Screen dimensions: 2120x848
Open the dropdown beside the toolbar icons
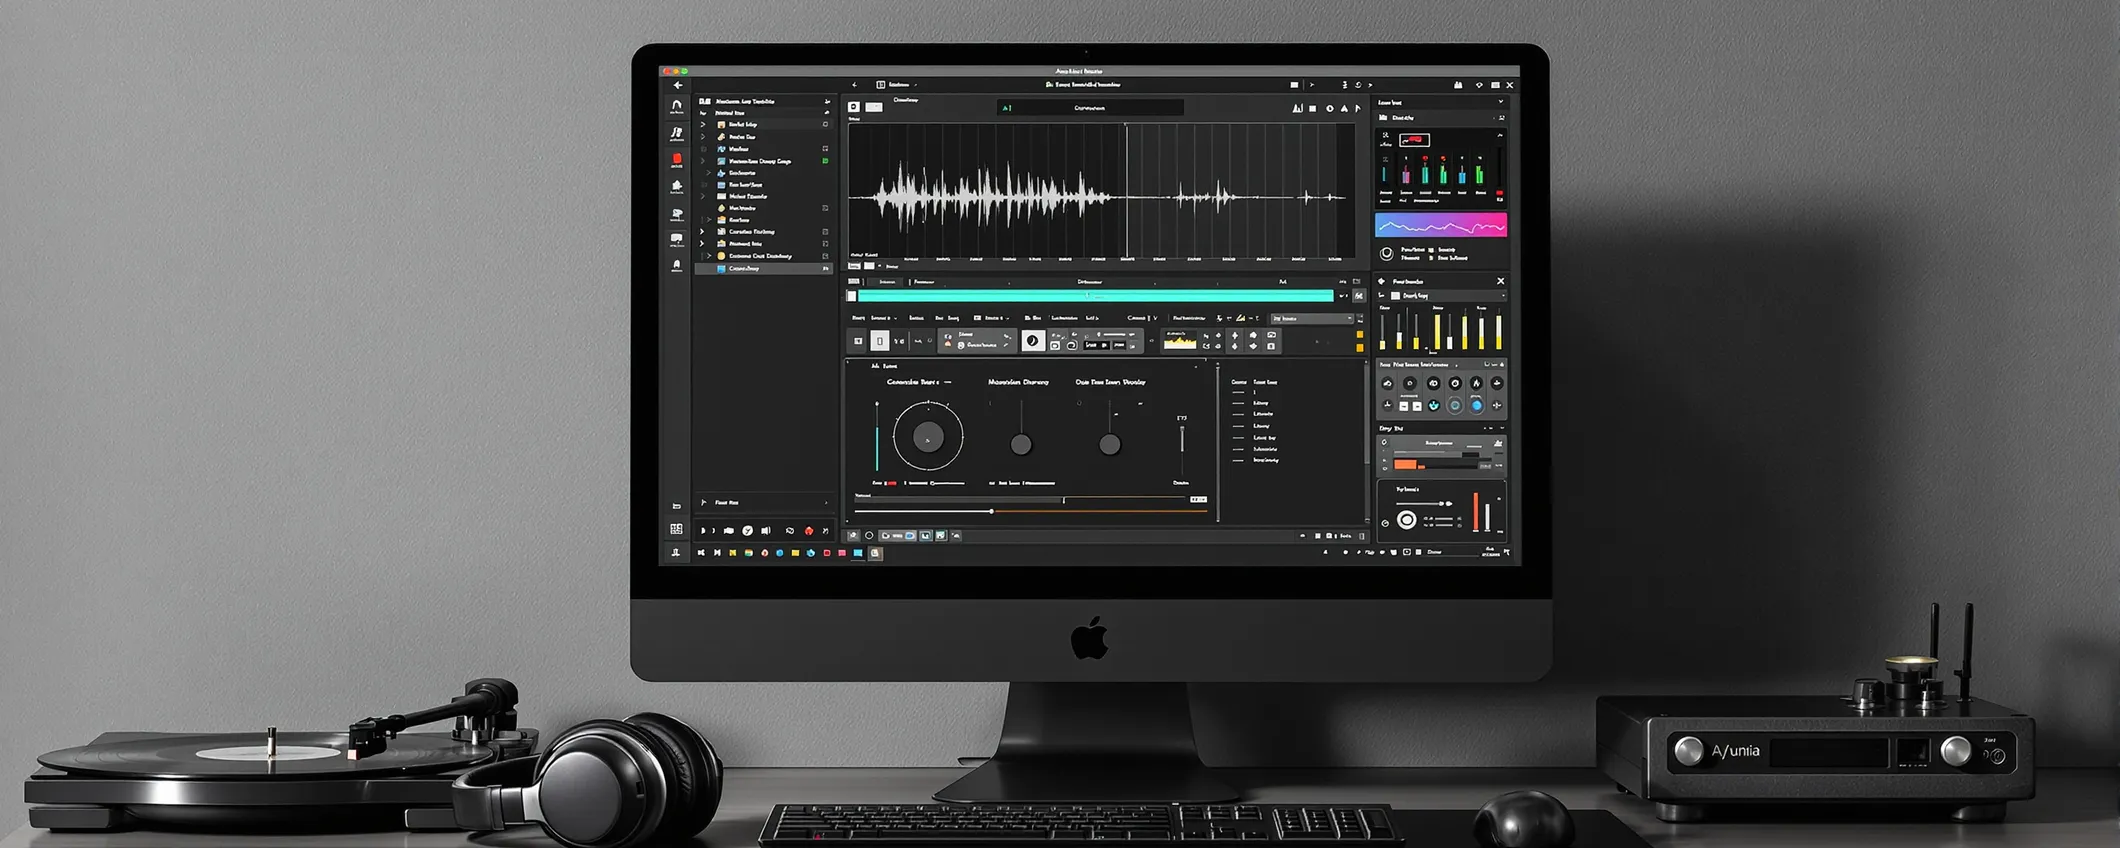(1312, 319)
